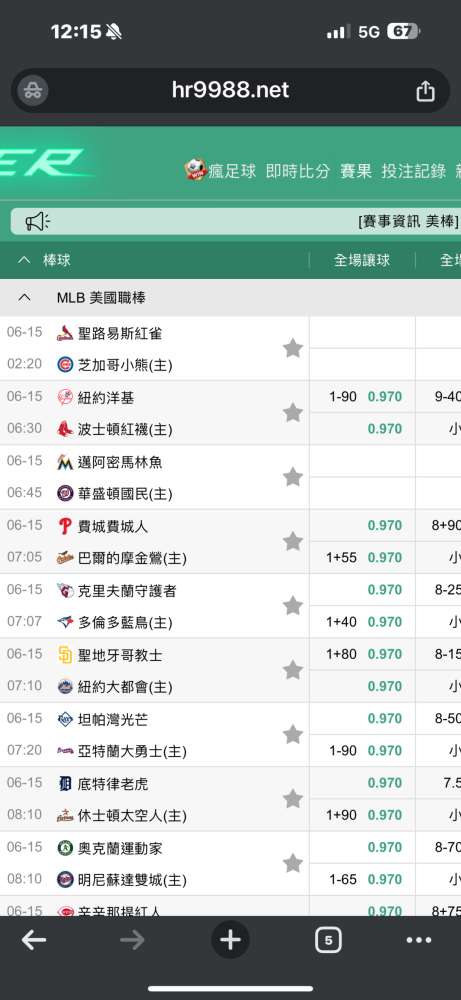
Task: Open the 即時比分 menu item
Action: pyautogui.click(x=298, y=171)
